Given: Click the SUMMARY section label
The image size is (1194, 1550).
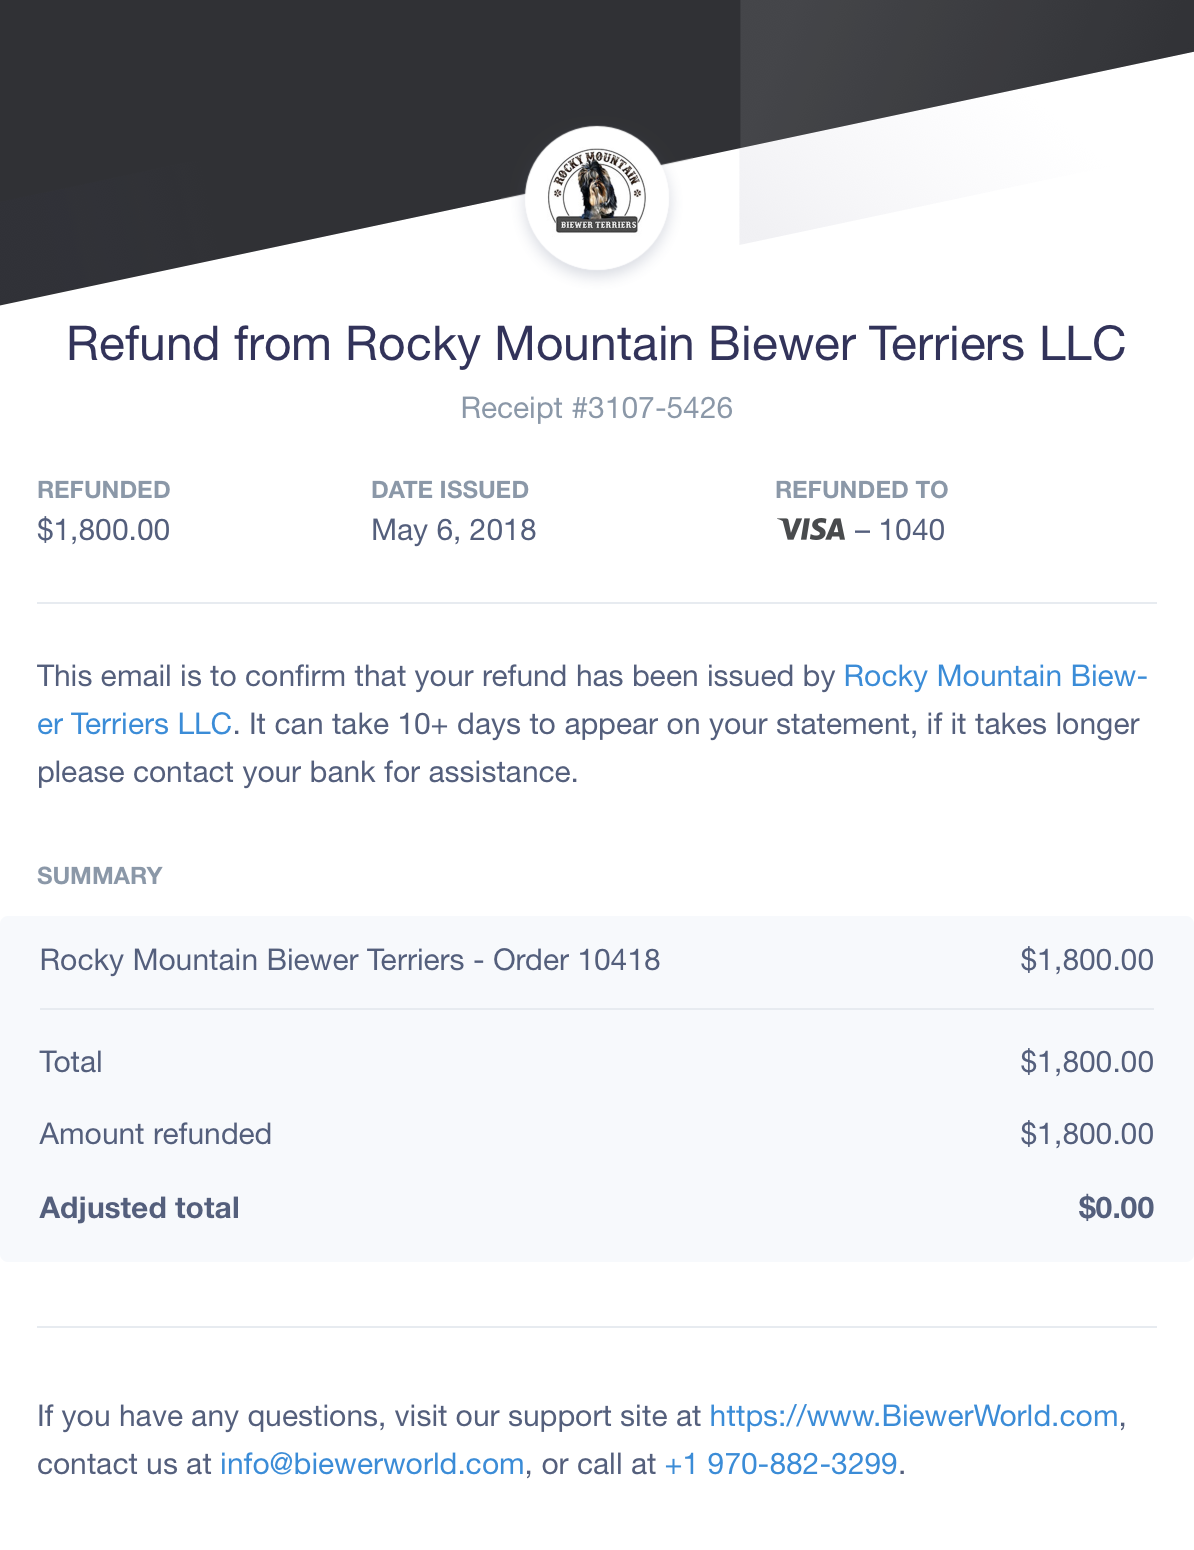Looking at the screenshot, I should [100, 876].
